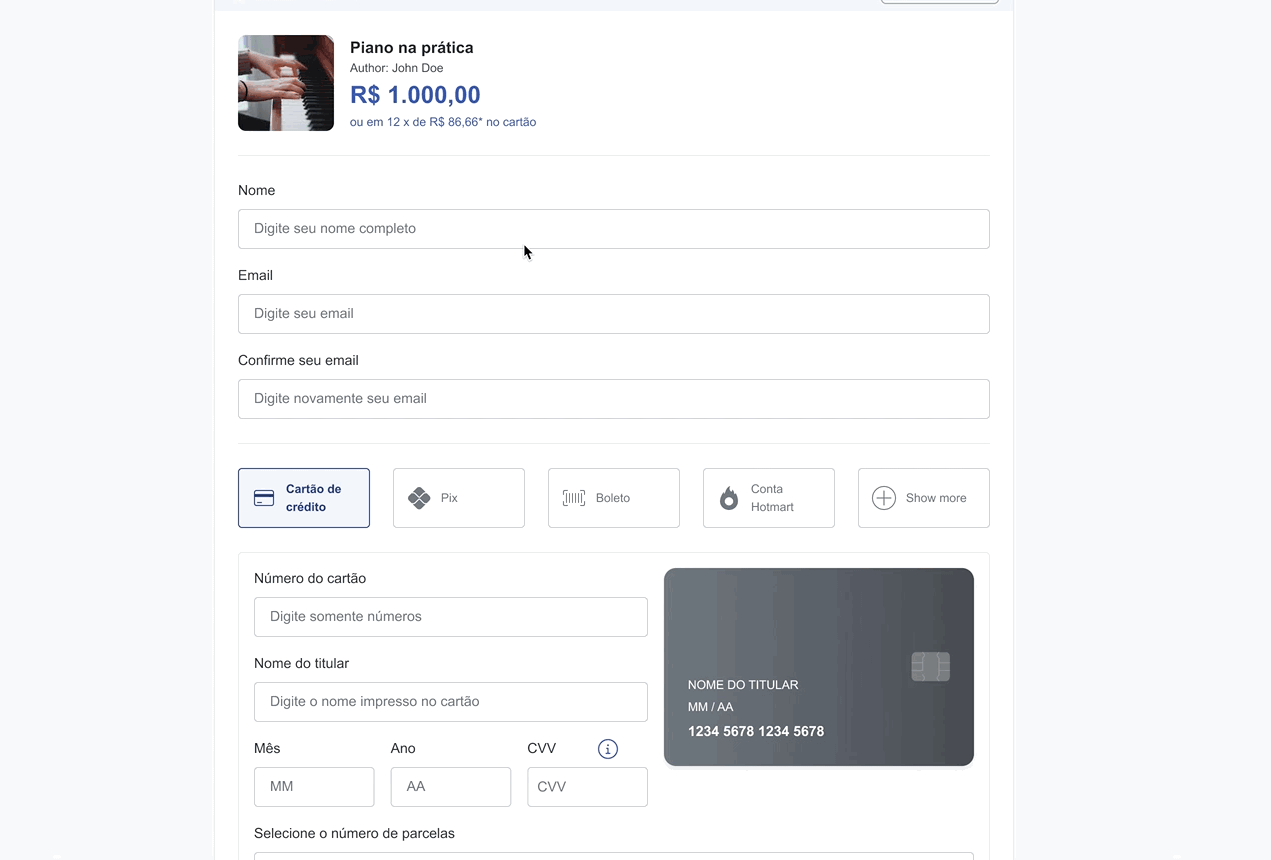Viewport: 1271px width, 860px height.
Task: Click the Hotmart flame icon
Action: (729, 498)
